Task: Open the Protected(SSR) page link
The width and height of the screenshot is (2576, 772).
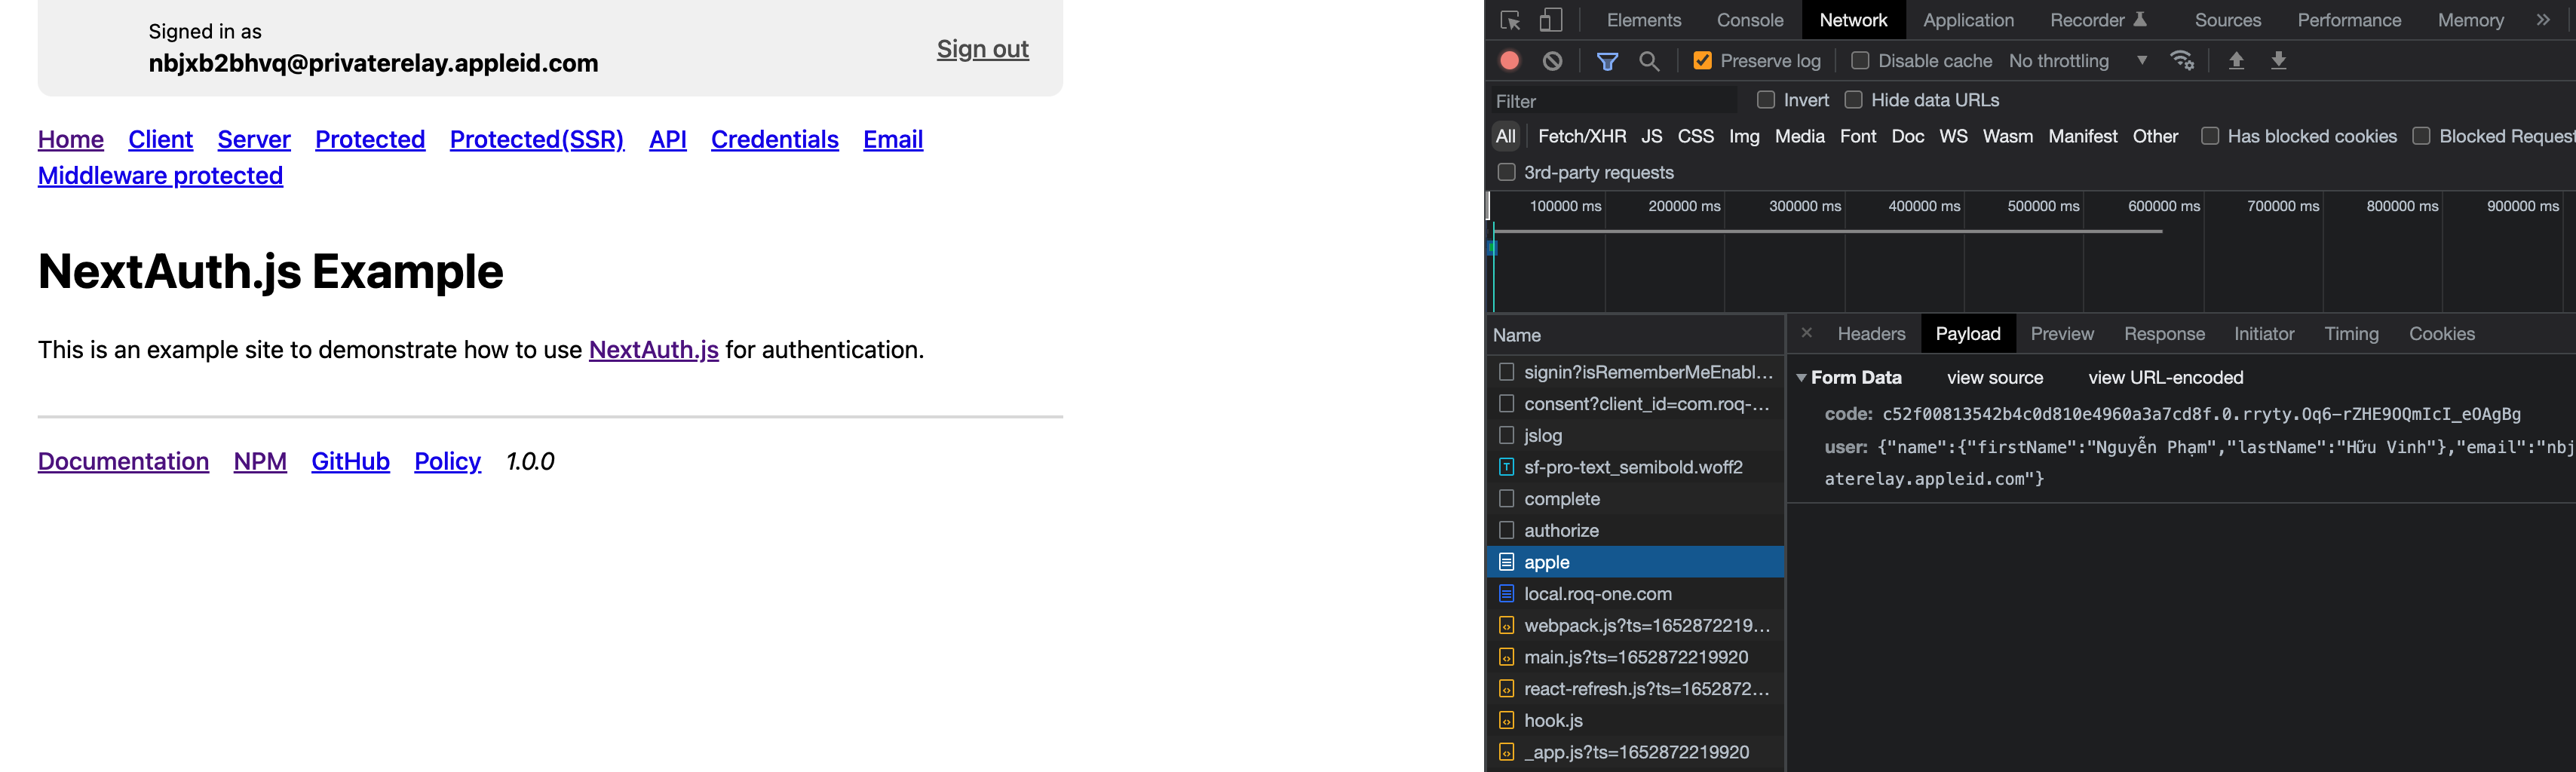Action: coord(536,139)
